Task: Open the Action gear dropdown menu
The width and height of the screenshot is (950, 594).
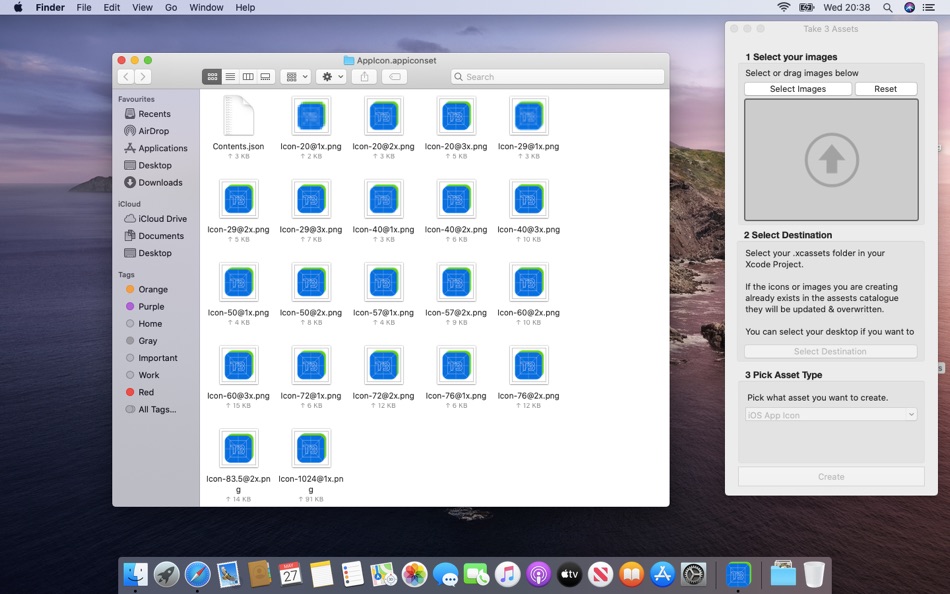Action: pyautogui.click(x=330, y=77)
